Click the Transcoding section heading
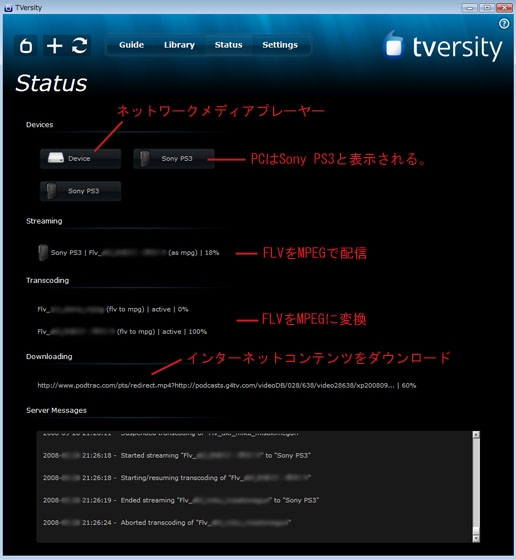The width and height of the screenshot is (516, 559). 47,281
